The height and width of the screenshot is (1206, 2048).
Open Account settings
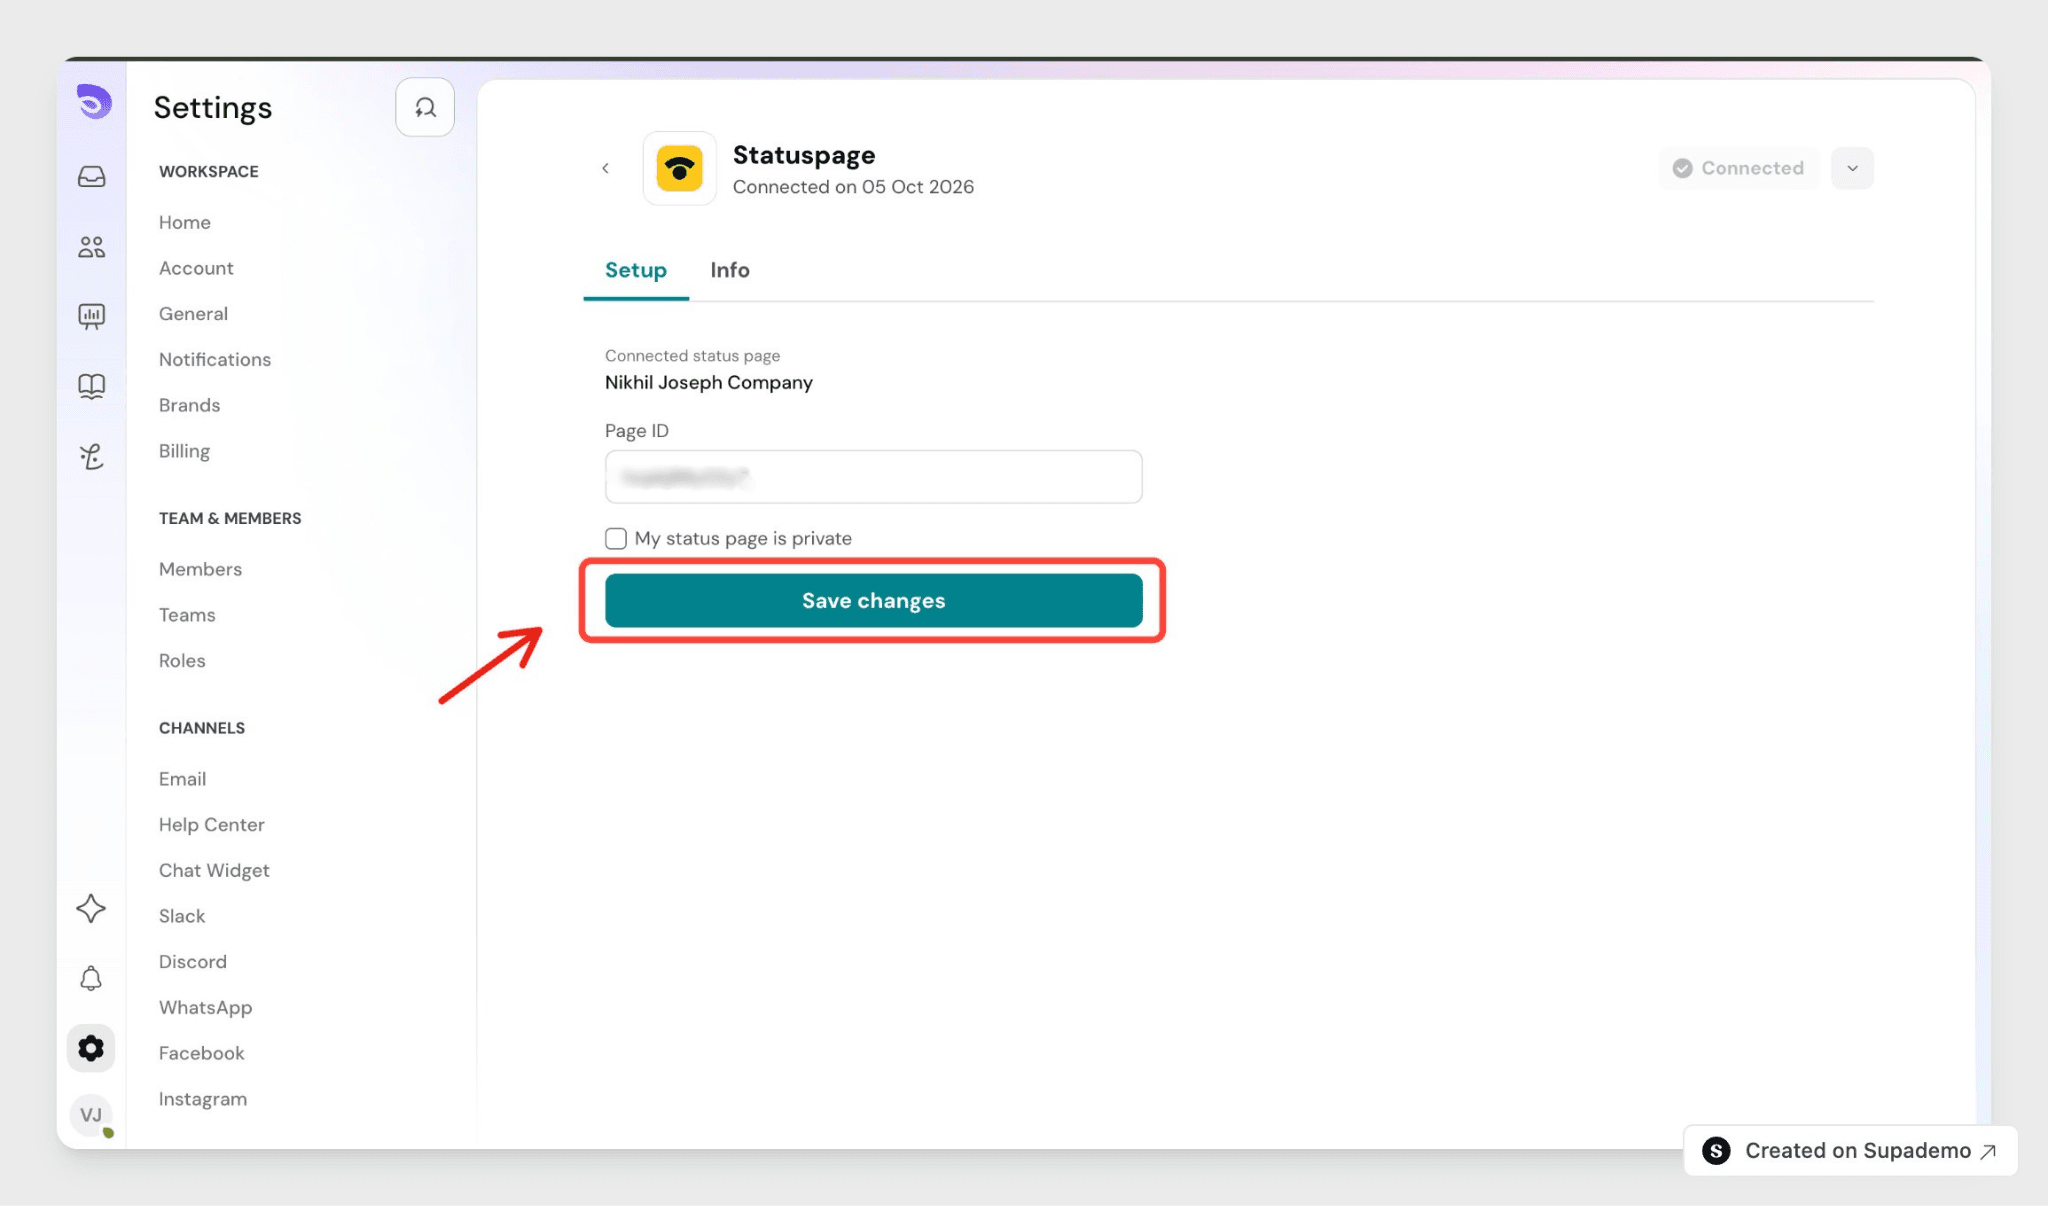[x=196, y=268]
